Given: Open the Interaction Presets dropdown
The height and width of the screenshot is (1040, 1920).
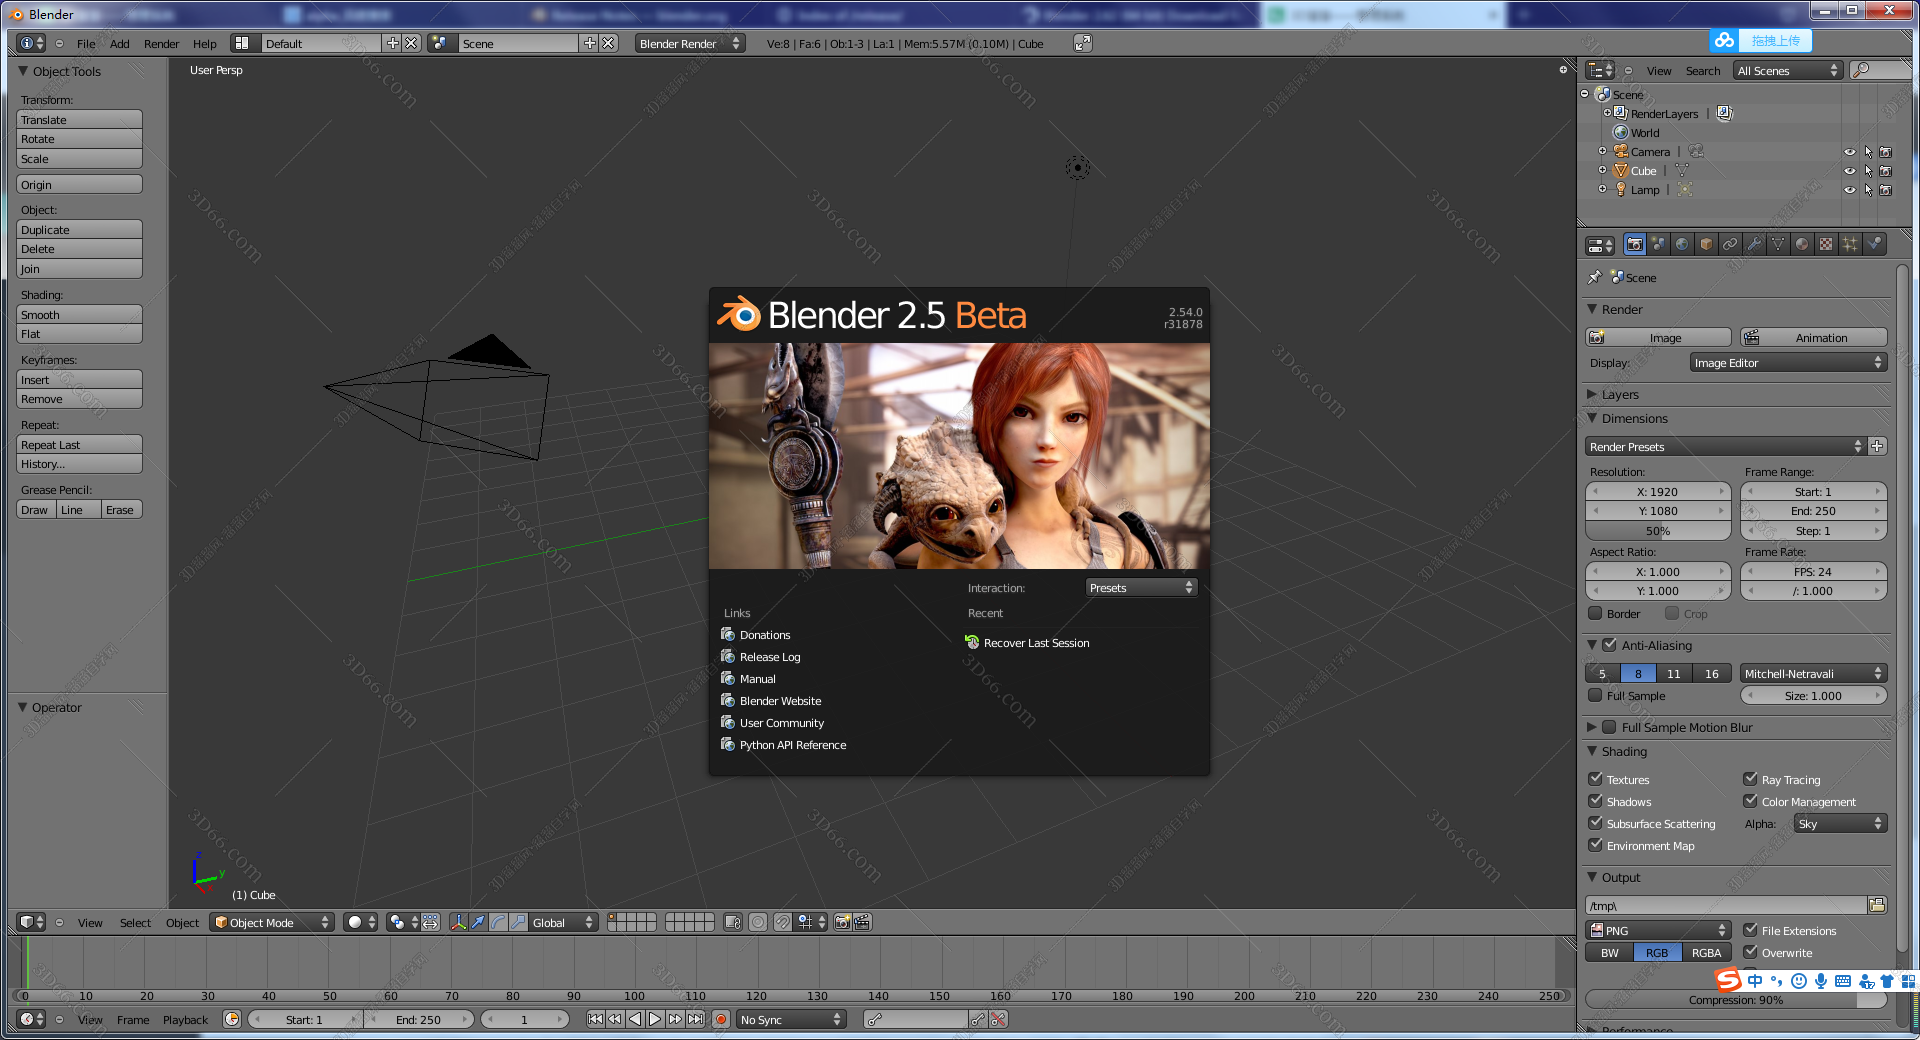Looking at the screenshot, I should (x=1140, y=588).
